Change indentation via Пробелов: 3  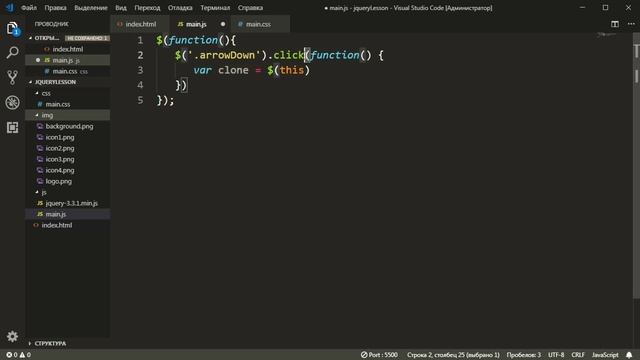pos(524,355)
